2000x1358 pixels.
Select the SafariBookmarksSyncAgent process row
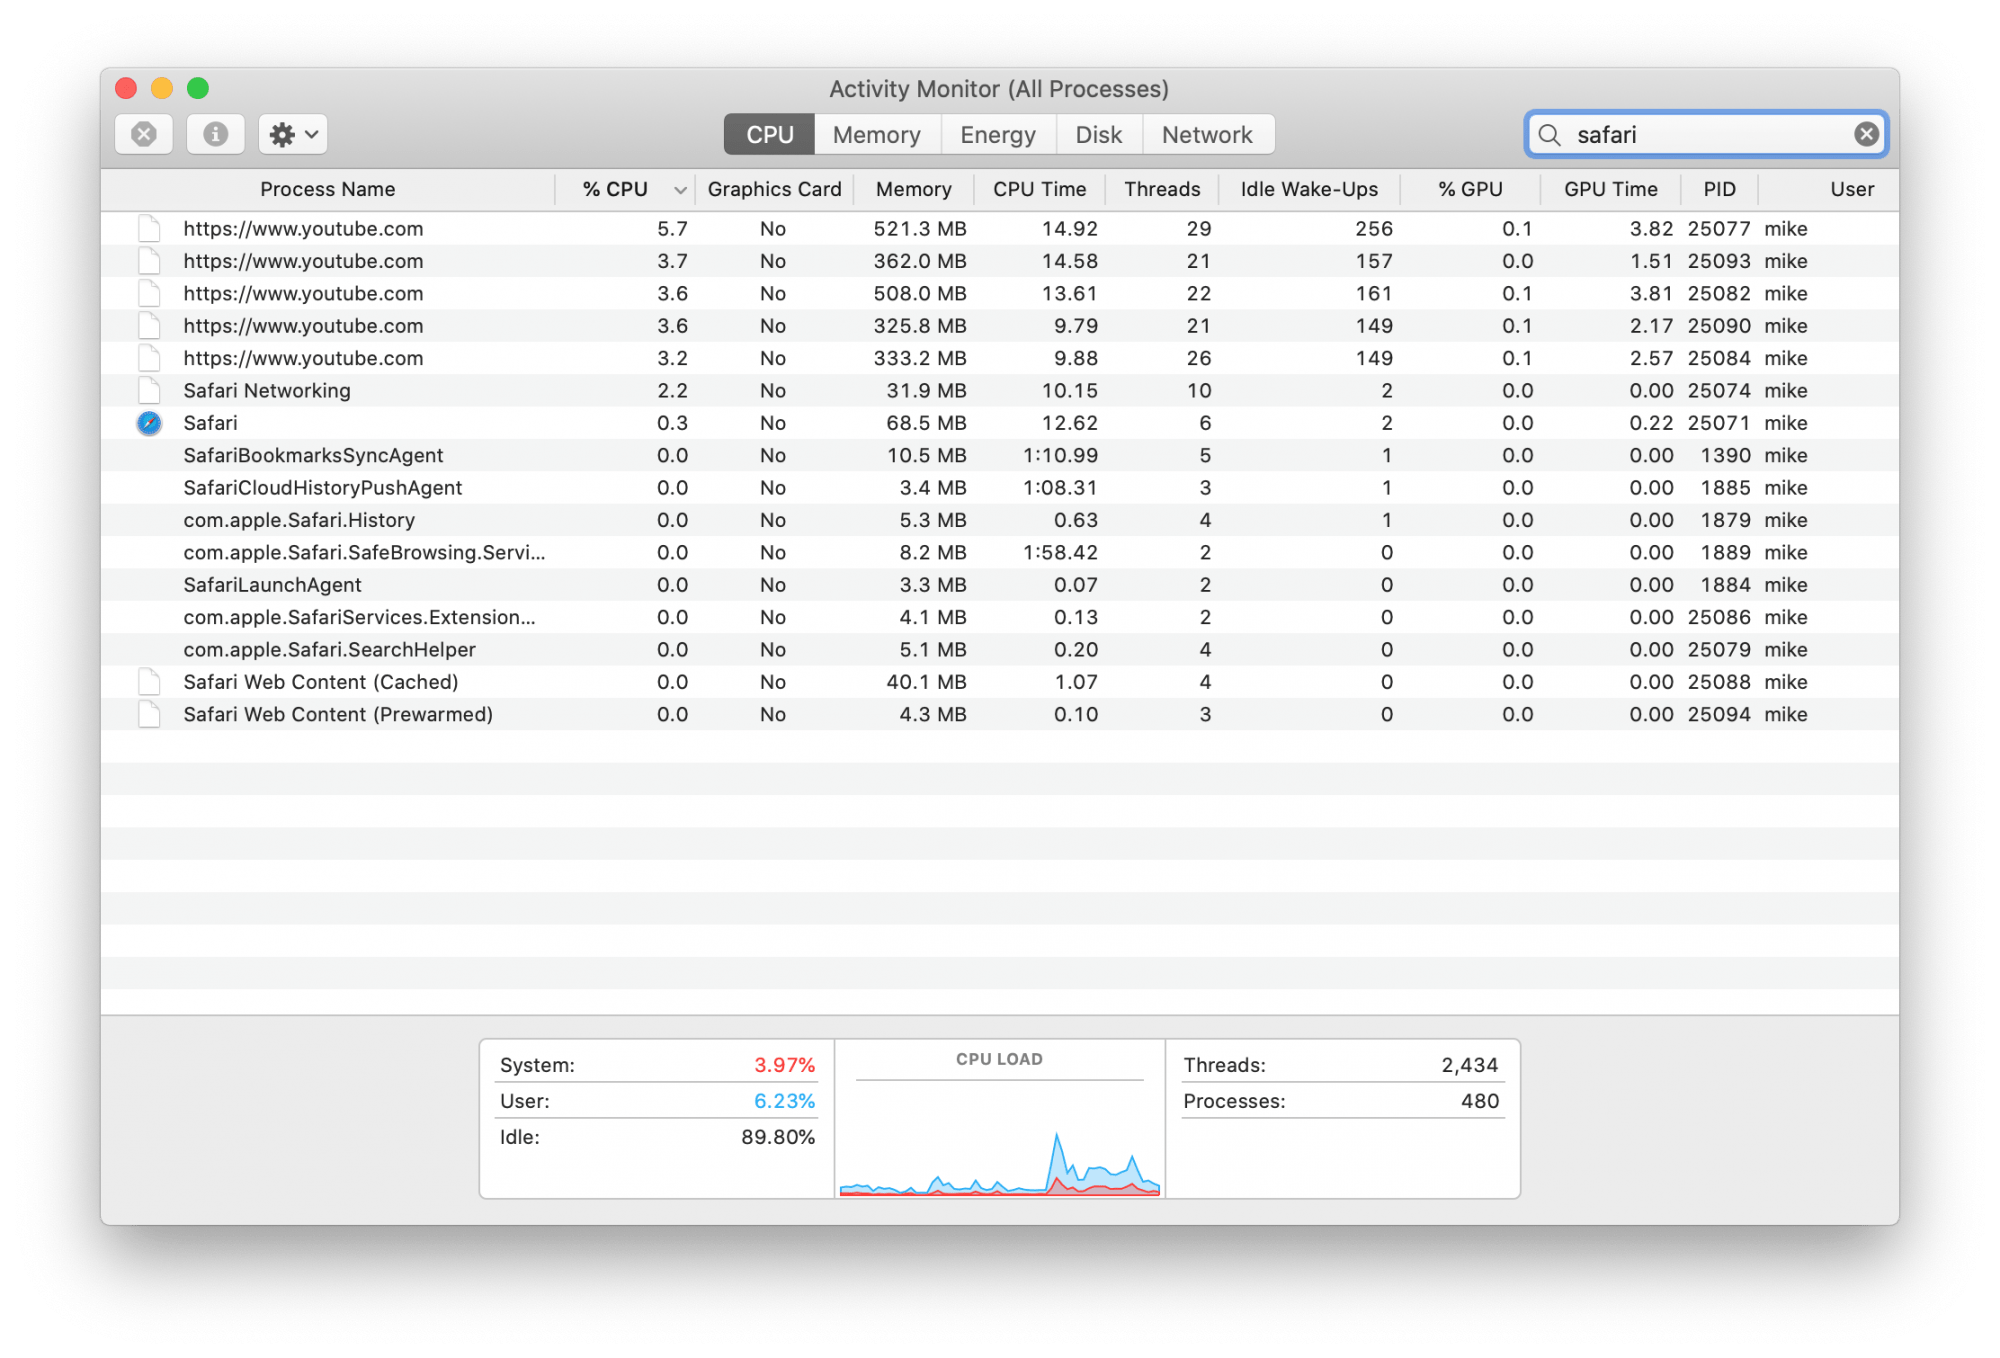[313, 456]
